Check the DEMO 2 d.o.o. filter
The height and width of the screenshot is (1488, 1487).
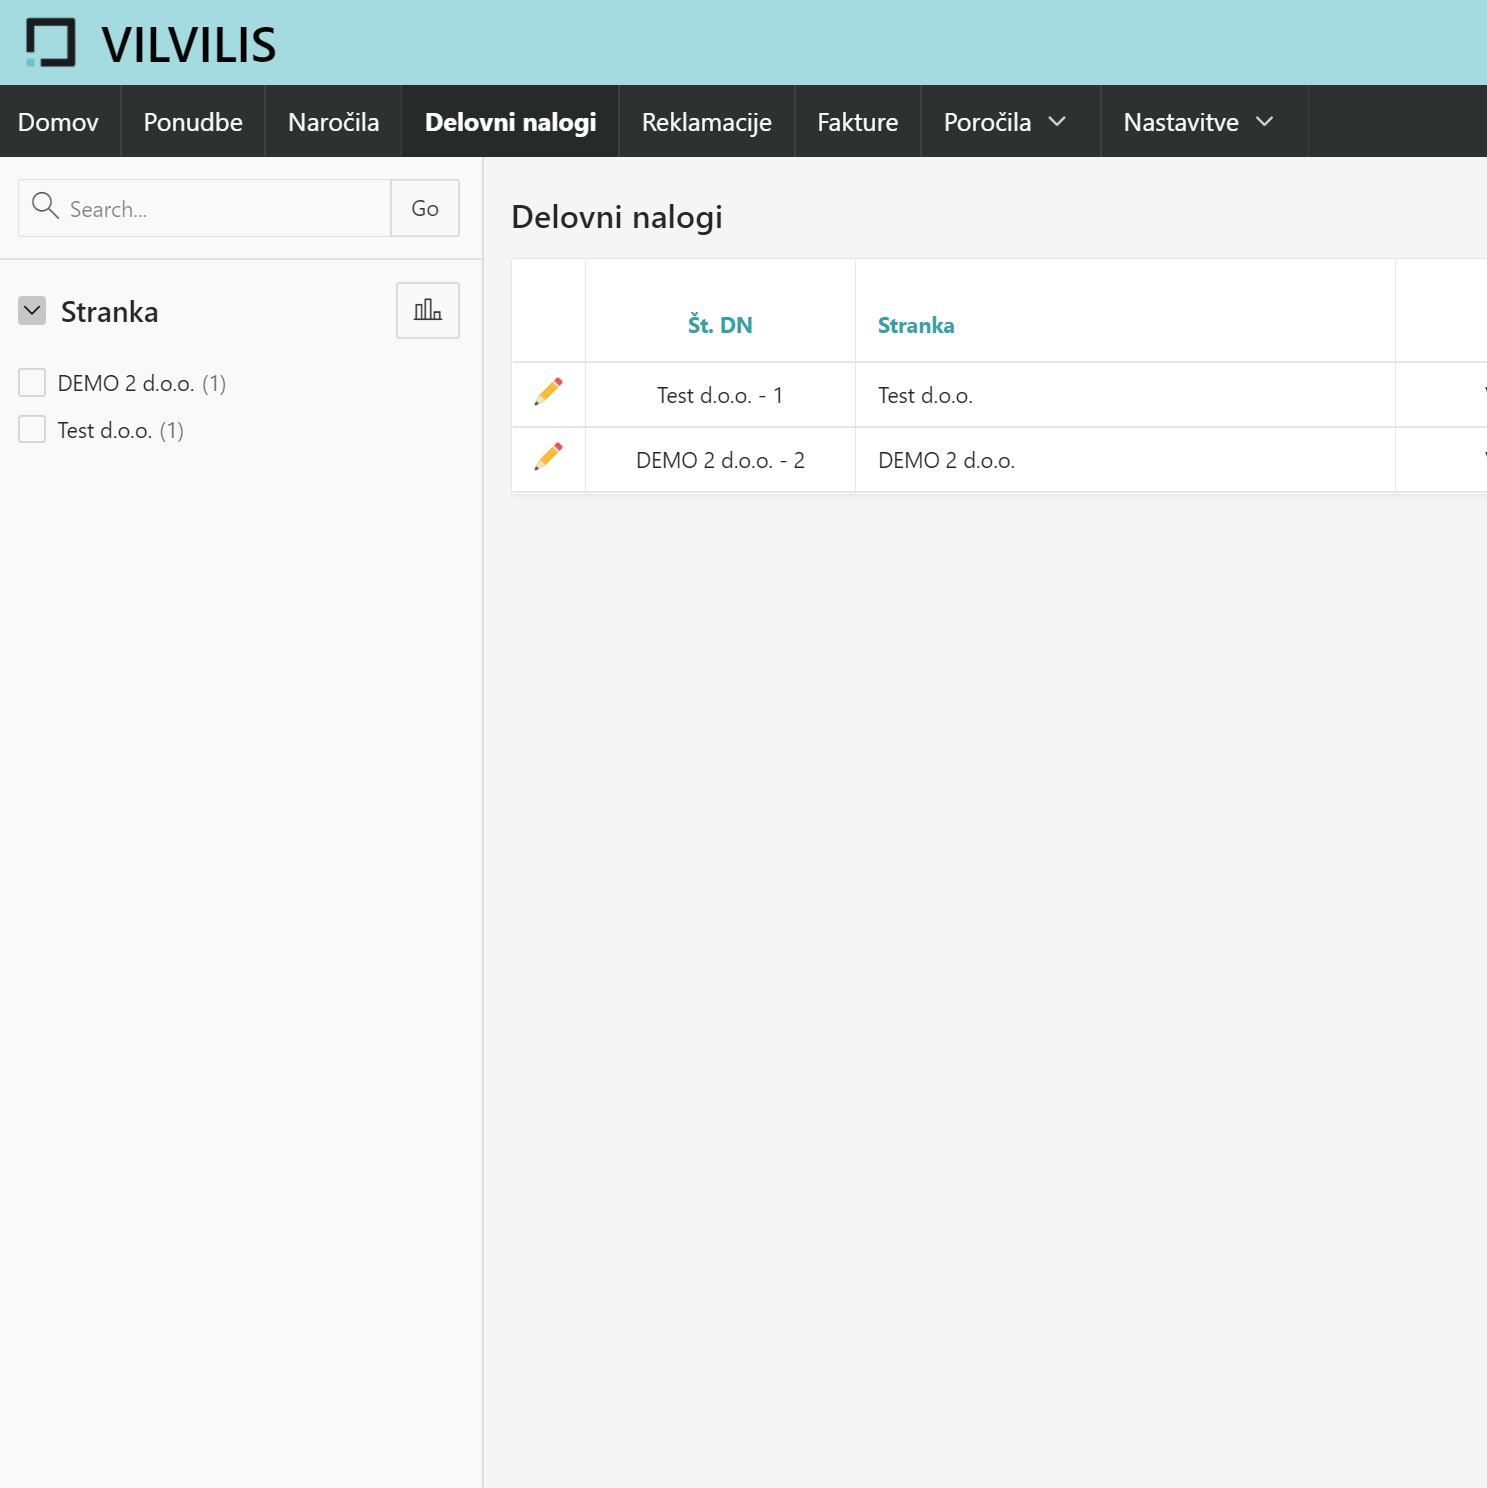point(32,383)
